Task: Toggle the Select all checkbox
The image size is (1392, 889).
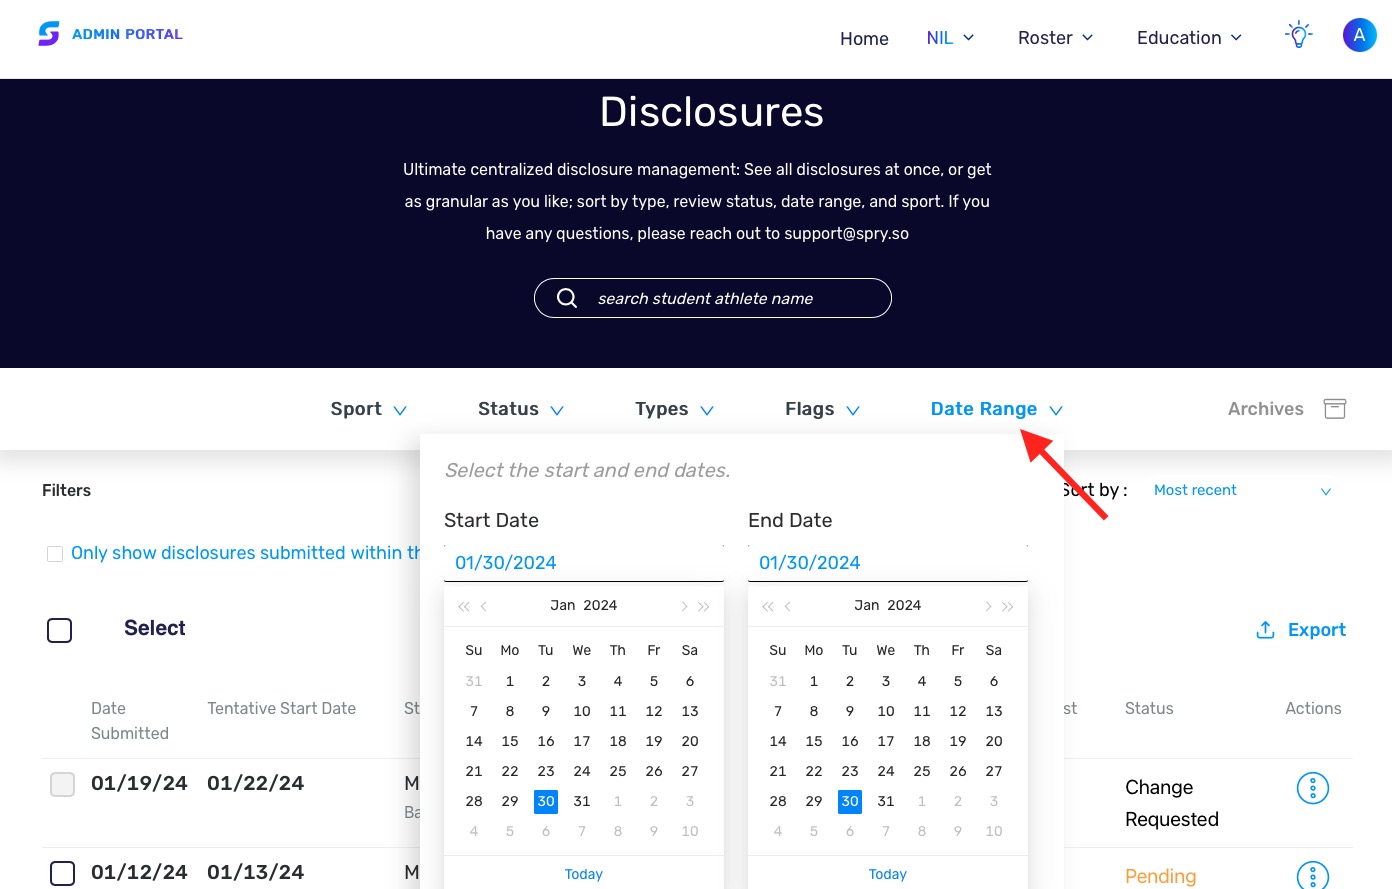Action: (60, 630)
